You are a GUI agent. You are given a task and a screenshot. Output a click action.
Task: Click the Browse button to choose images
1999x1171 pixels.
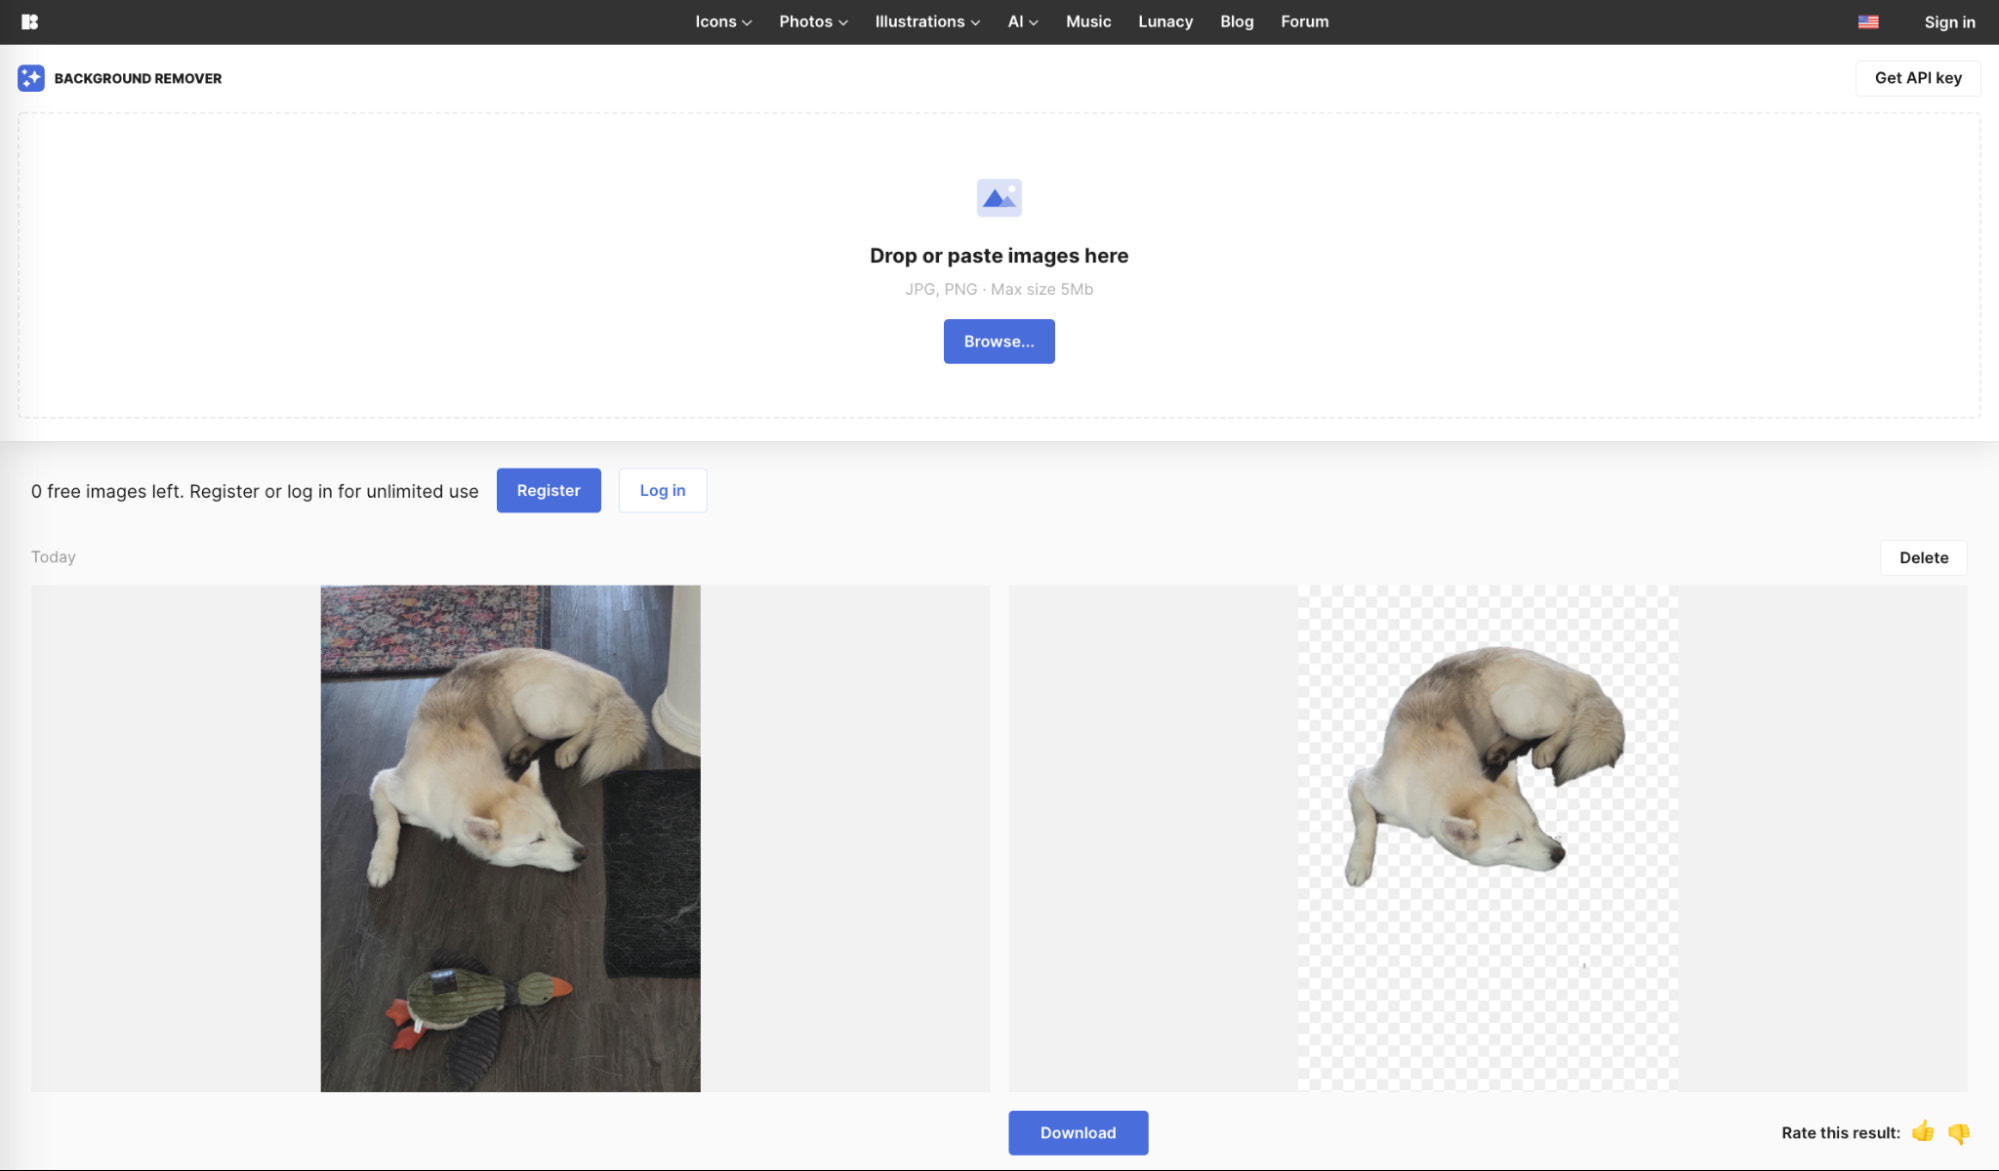click(x=999, y=341)
